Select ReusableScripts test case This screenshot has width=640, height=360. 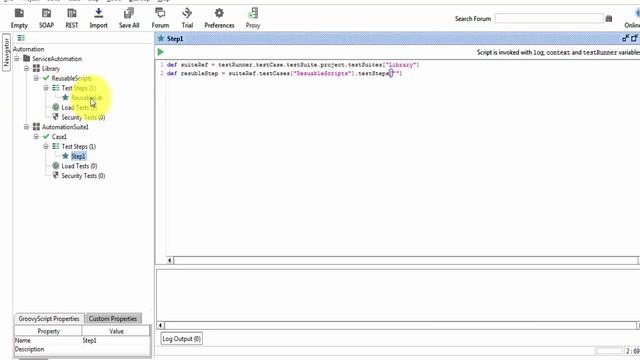click(71, 78)
